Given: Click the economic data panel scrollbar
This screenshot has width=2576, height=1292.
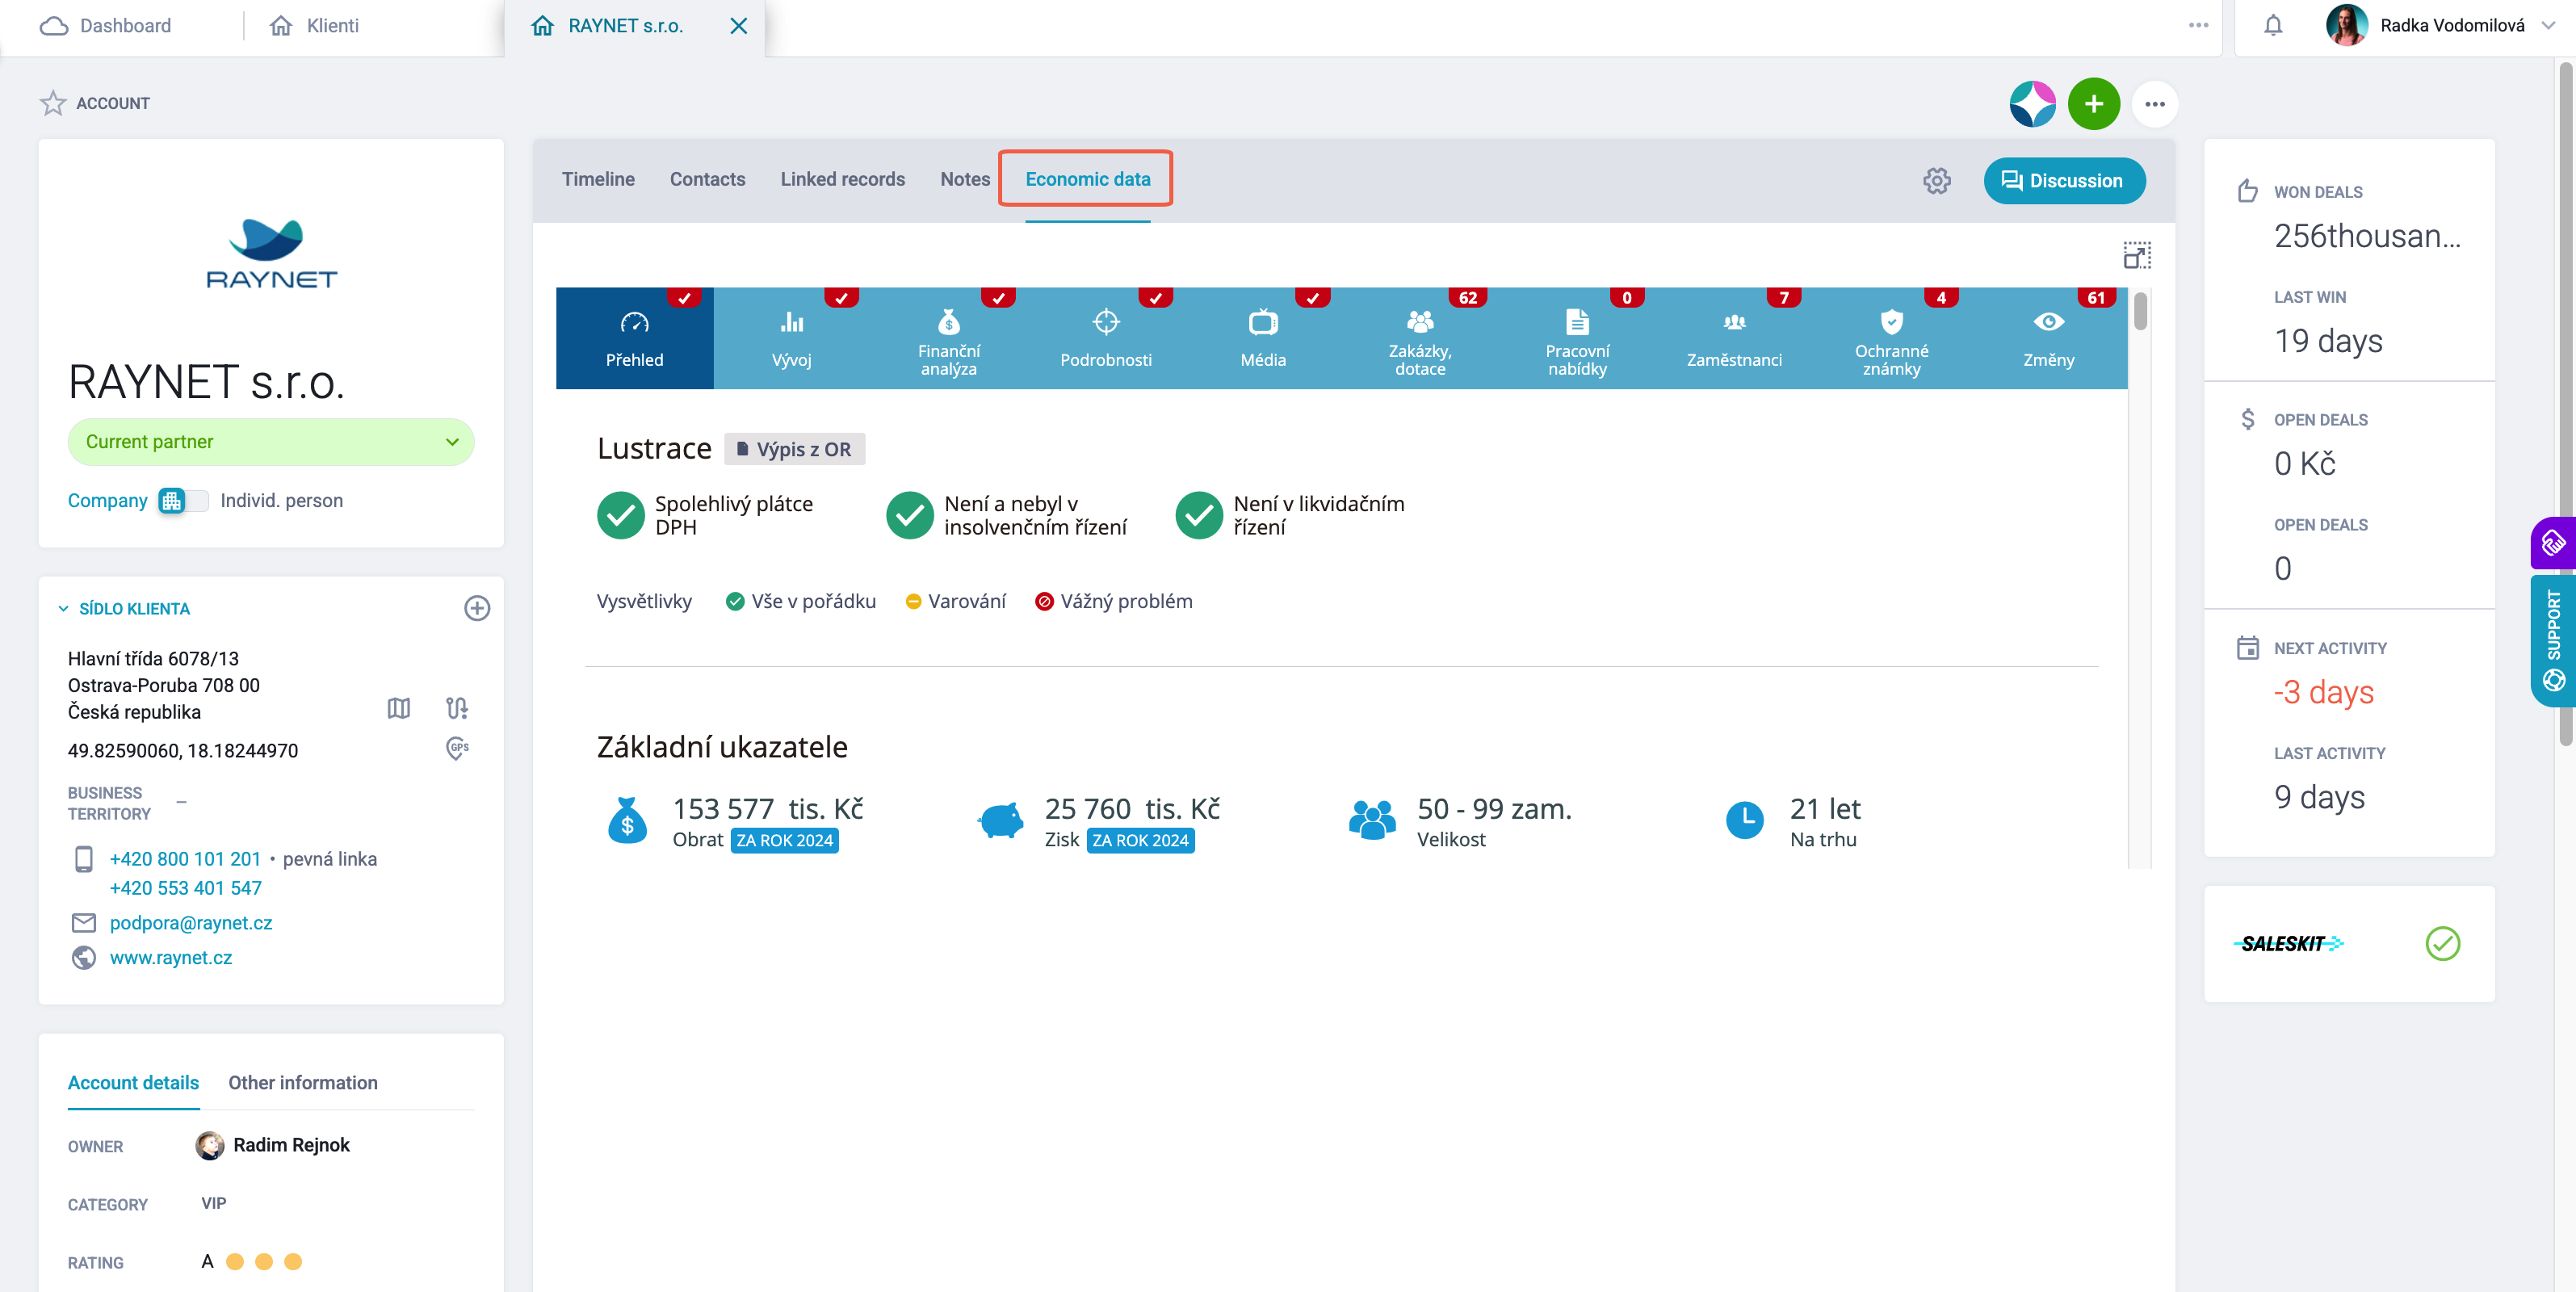Looking at the screenshot, I should coord(2139,311).
